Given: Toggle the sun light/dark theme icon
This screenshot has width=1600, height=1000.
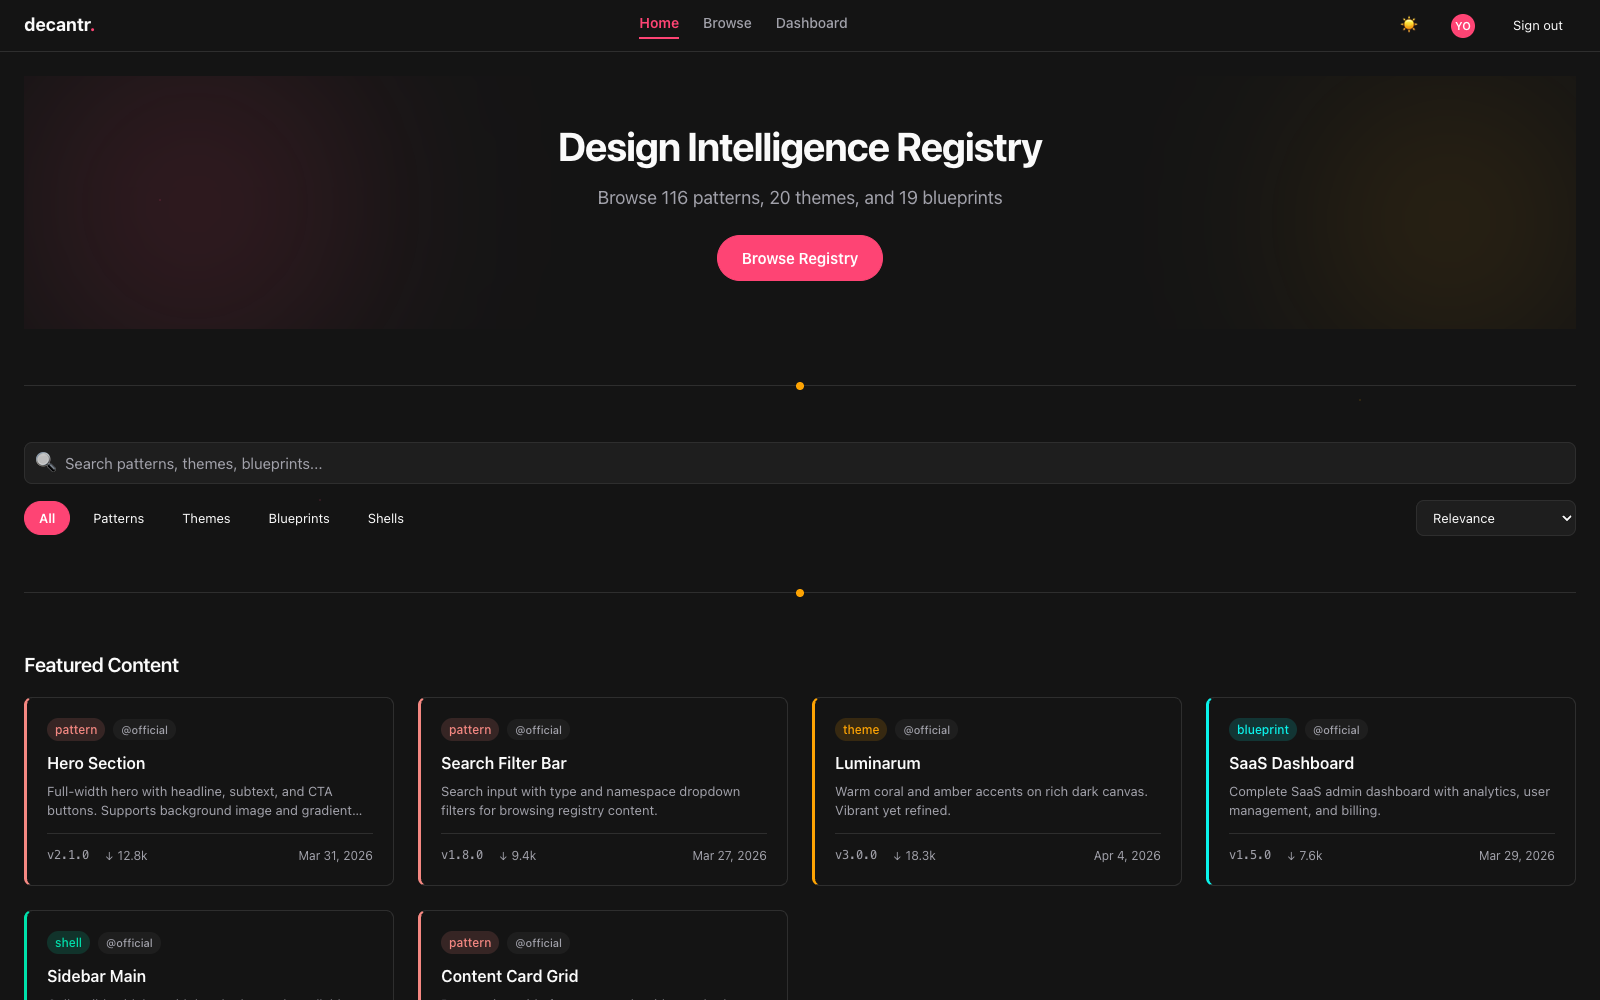Looking at the screenshot, I should point(1409,25).
